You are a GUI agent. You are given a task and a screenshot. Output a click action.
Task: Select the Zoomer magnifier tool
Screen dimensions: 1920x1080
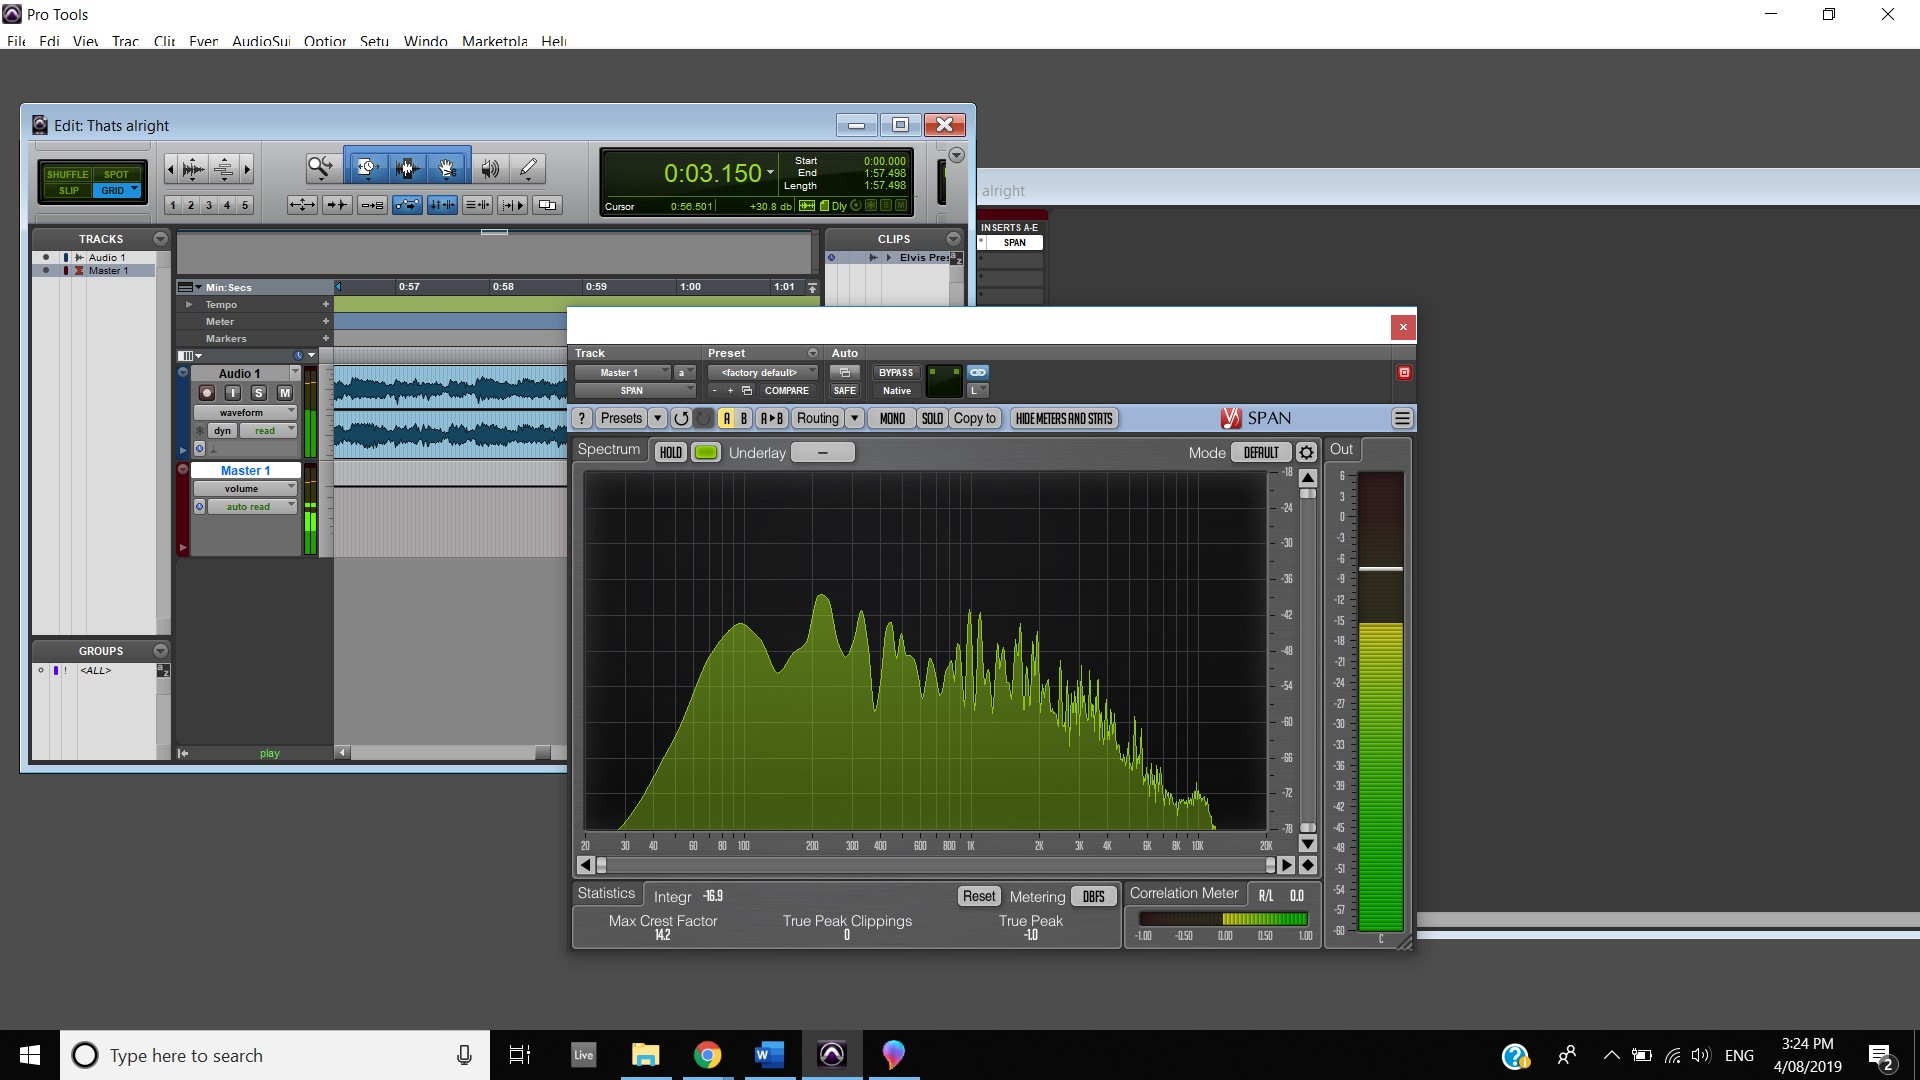click(x=320, y=168)
